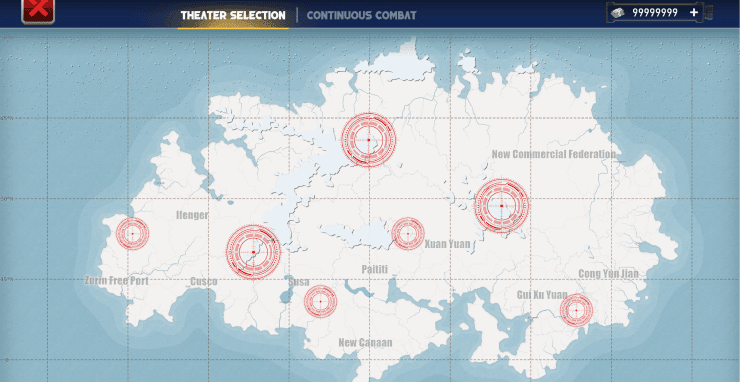Viewport: 740px width, 383px height.
Task: Click the small target marker near Gui Xu Yuan
Action: [x=576, y=310]
